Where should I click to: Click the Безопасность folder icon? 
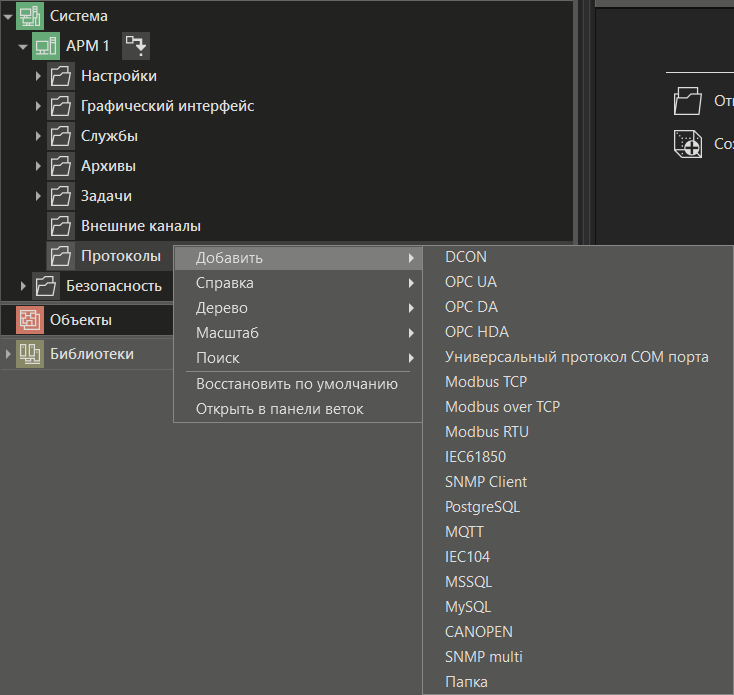pyautogui.click(x=46, y=286)
